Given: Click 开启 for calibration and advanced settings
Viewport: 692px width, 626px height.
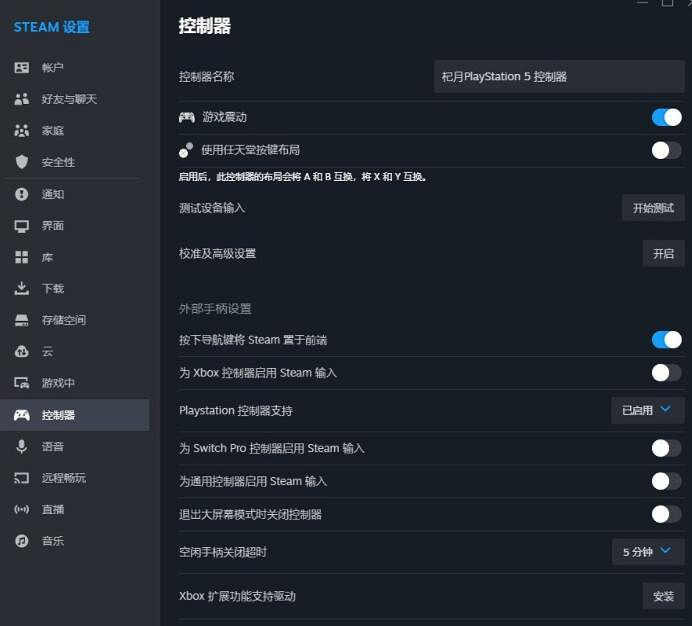Looking at the screenshot, I should (x=663, y=254).
